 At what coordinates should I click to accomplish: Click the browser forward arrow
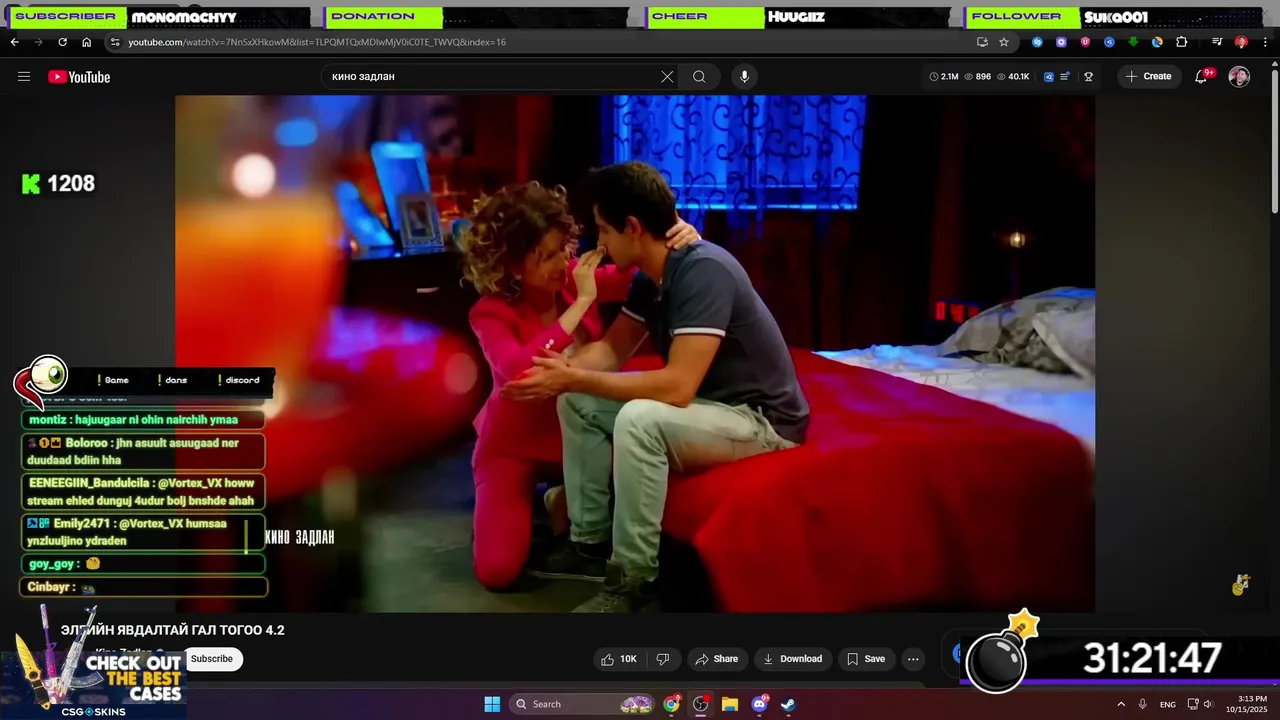[38, 42]
